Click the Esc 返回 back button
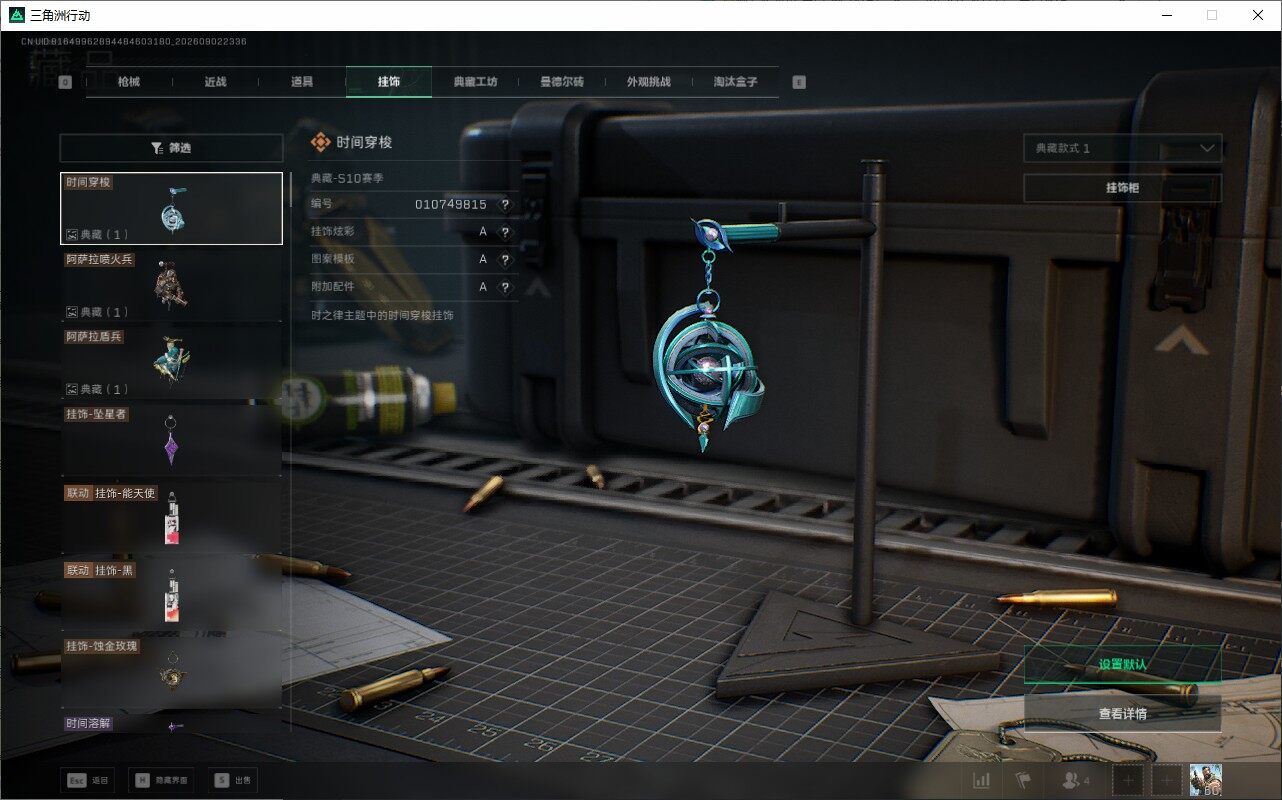Screen dimensions: 1282x800 point(87,780)
